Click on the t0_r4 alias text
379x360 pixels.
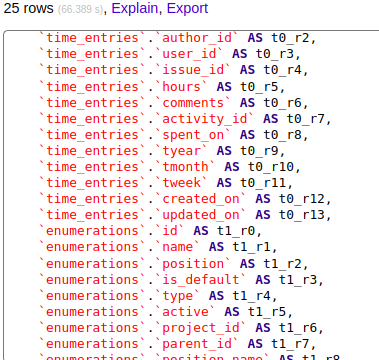(x=283, y=70)
